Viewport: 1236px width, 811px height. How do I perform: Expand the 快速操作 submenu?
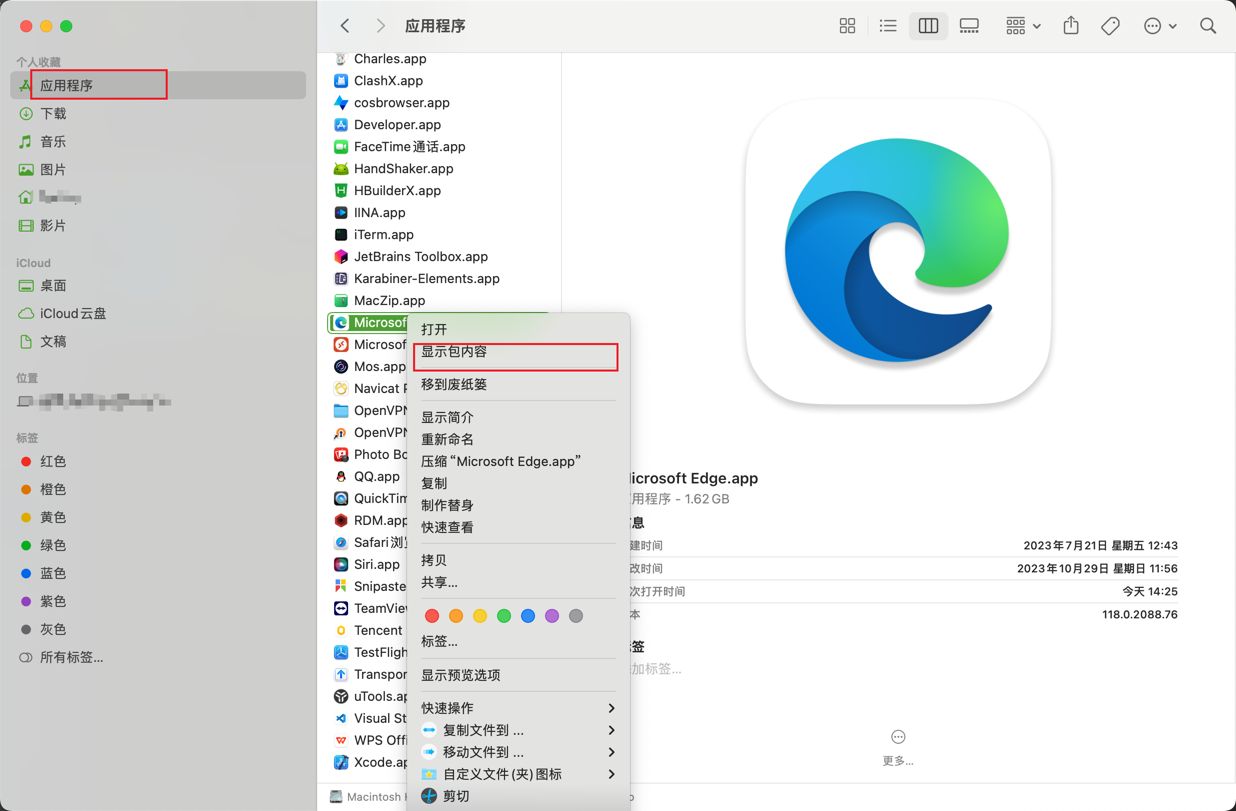click(x=517, y=708)
